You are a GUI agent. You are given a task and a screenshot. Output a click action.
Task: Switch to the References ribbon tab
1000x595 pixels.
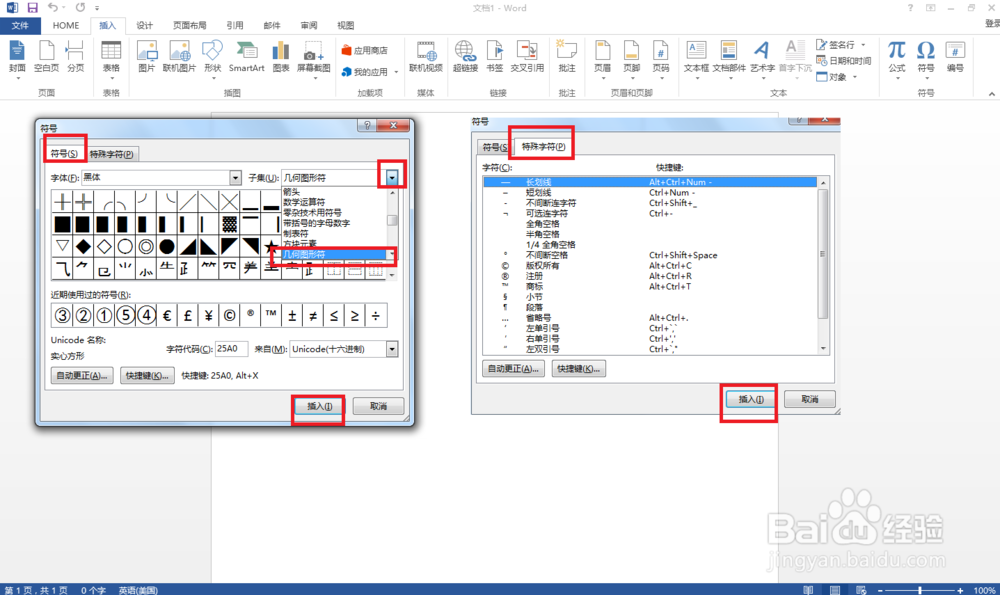(235, 26)
